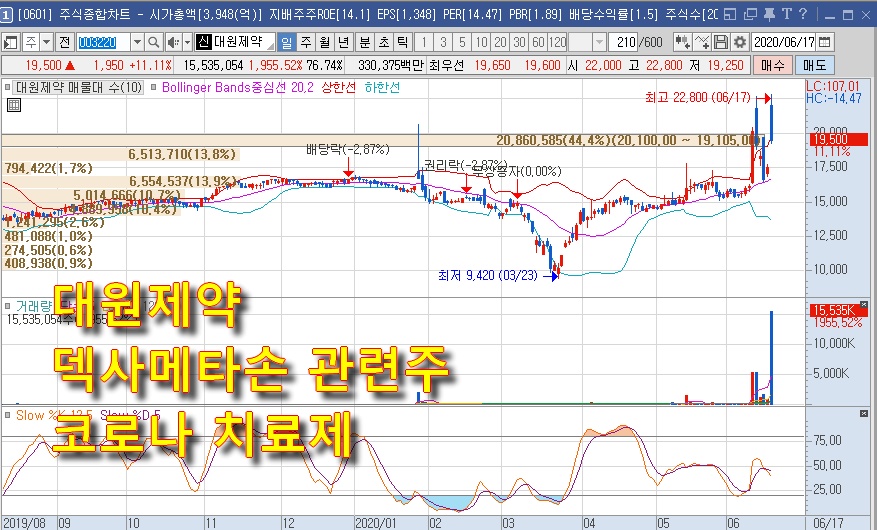The width and height of the screenshot is (877, 530).
Task: Click the duplicate window icon in title bar
Action: [x=751, y=15]
